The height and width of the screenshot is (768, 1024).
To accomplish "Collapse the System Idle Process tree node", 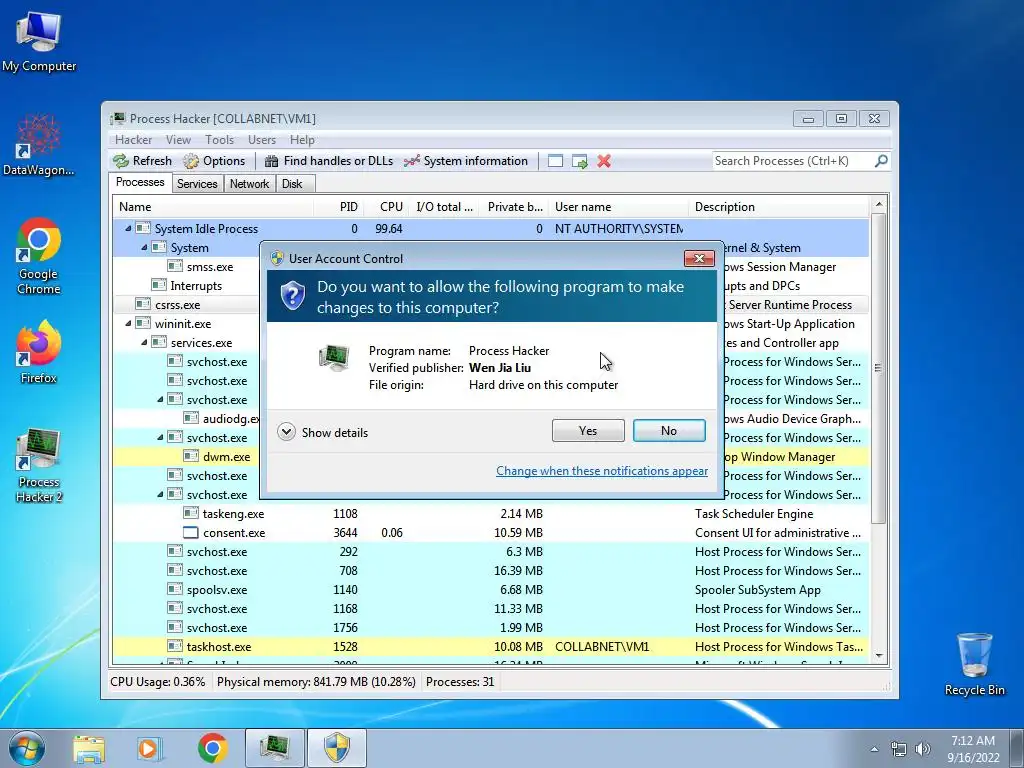I will [x=128, y=229].
